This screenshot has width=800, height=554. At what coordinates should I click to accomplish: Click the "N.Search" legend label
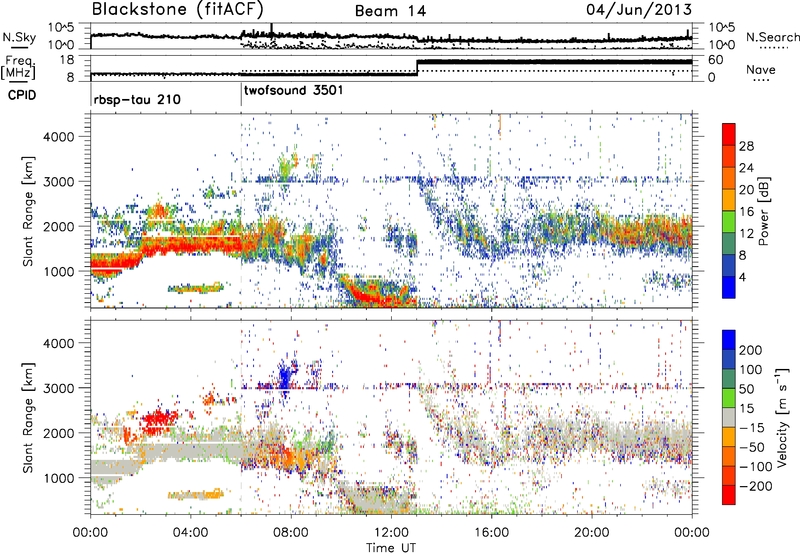[x=772, y=37]
